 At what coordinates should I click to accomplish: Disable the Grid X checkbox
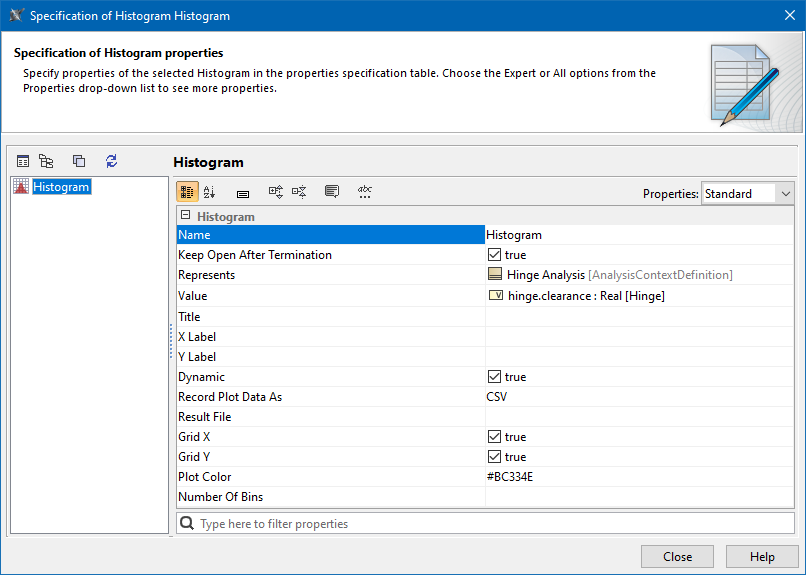pos(494,437)
